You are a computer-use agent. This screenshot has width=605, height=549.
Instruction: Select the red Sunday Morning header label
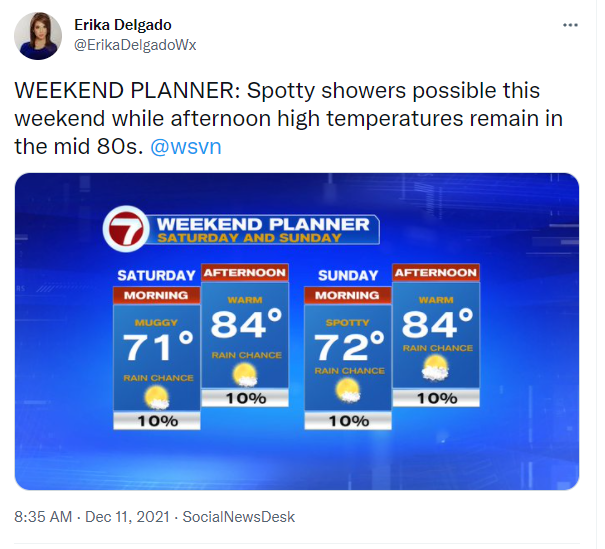347,295
